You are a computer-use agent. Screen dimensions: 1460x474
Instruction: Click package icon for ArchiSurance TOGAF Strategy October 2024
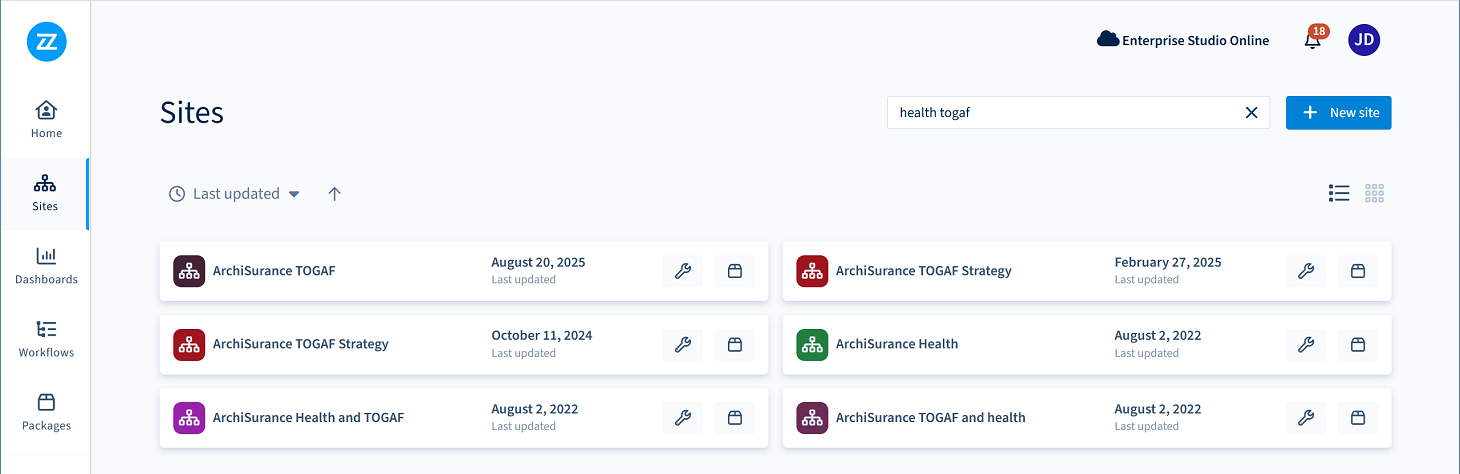734,344
